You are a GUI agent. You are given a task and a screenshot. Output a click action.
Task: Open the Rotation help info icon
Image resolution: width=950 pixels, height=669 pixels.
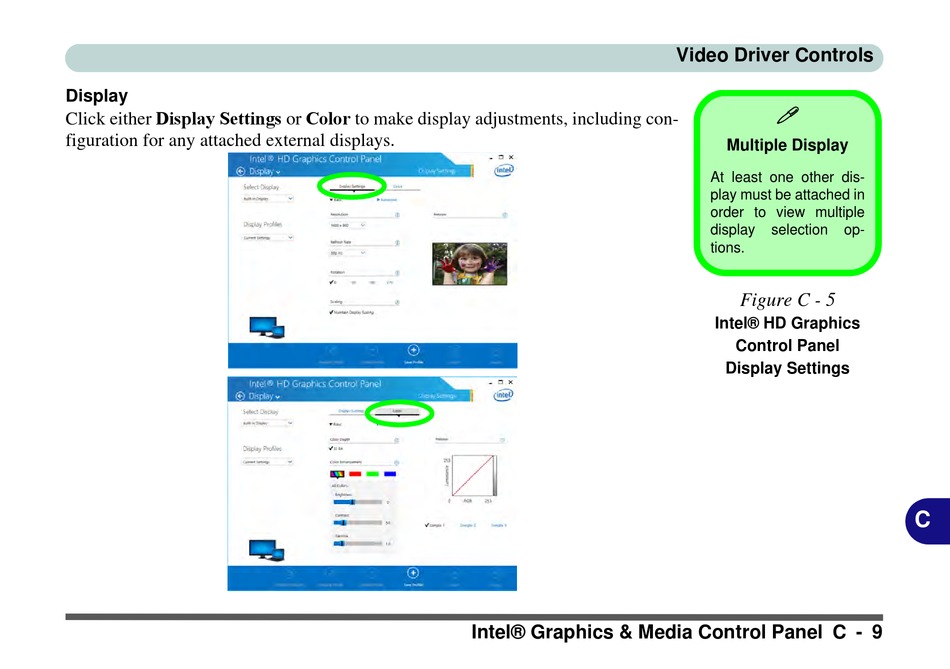coord(397,272)
